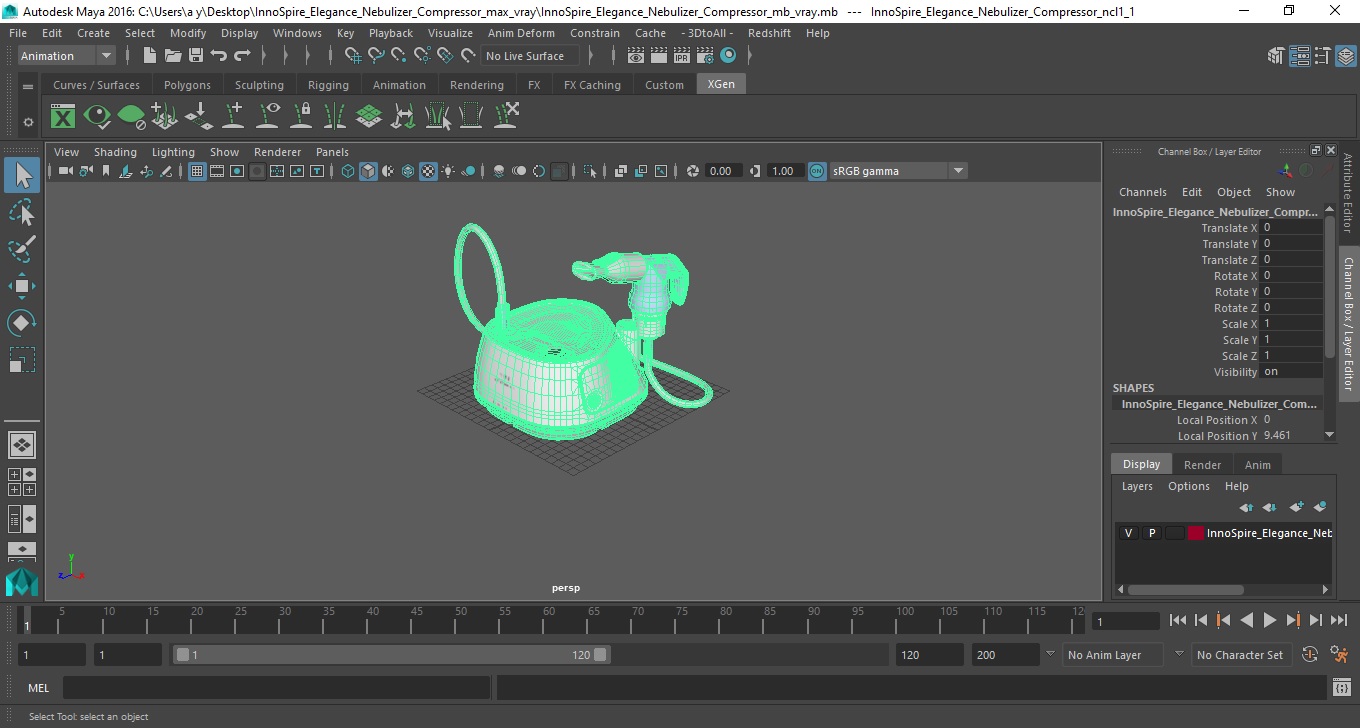
Task: Redo the last undone action
Action: 242,56
